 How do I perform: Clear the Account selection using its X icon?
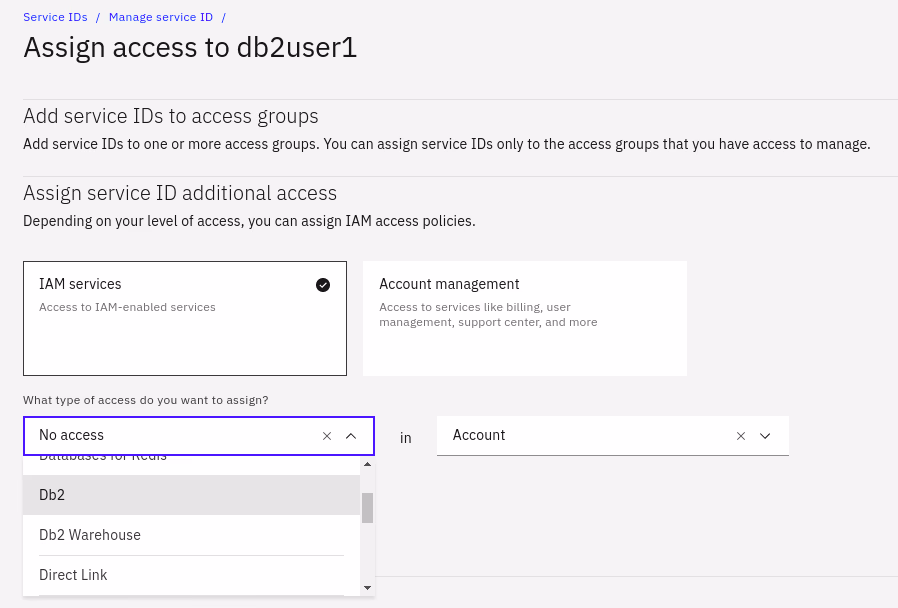(741, 436)
